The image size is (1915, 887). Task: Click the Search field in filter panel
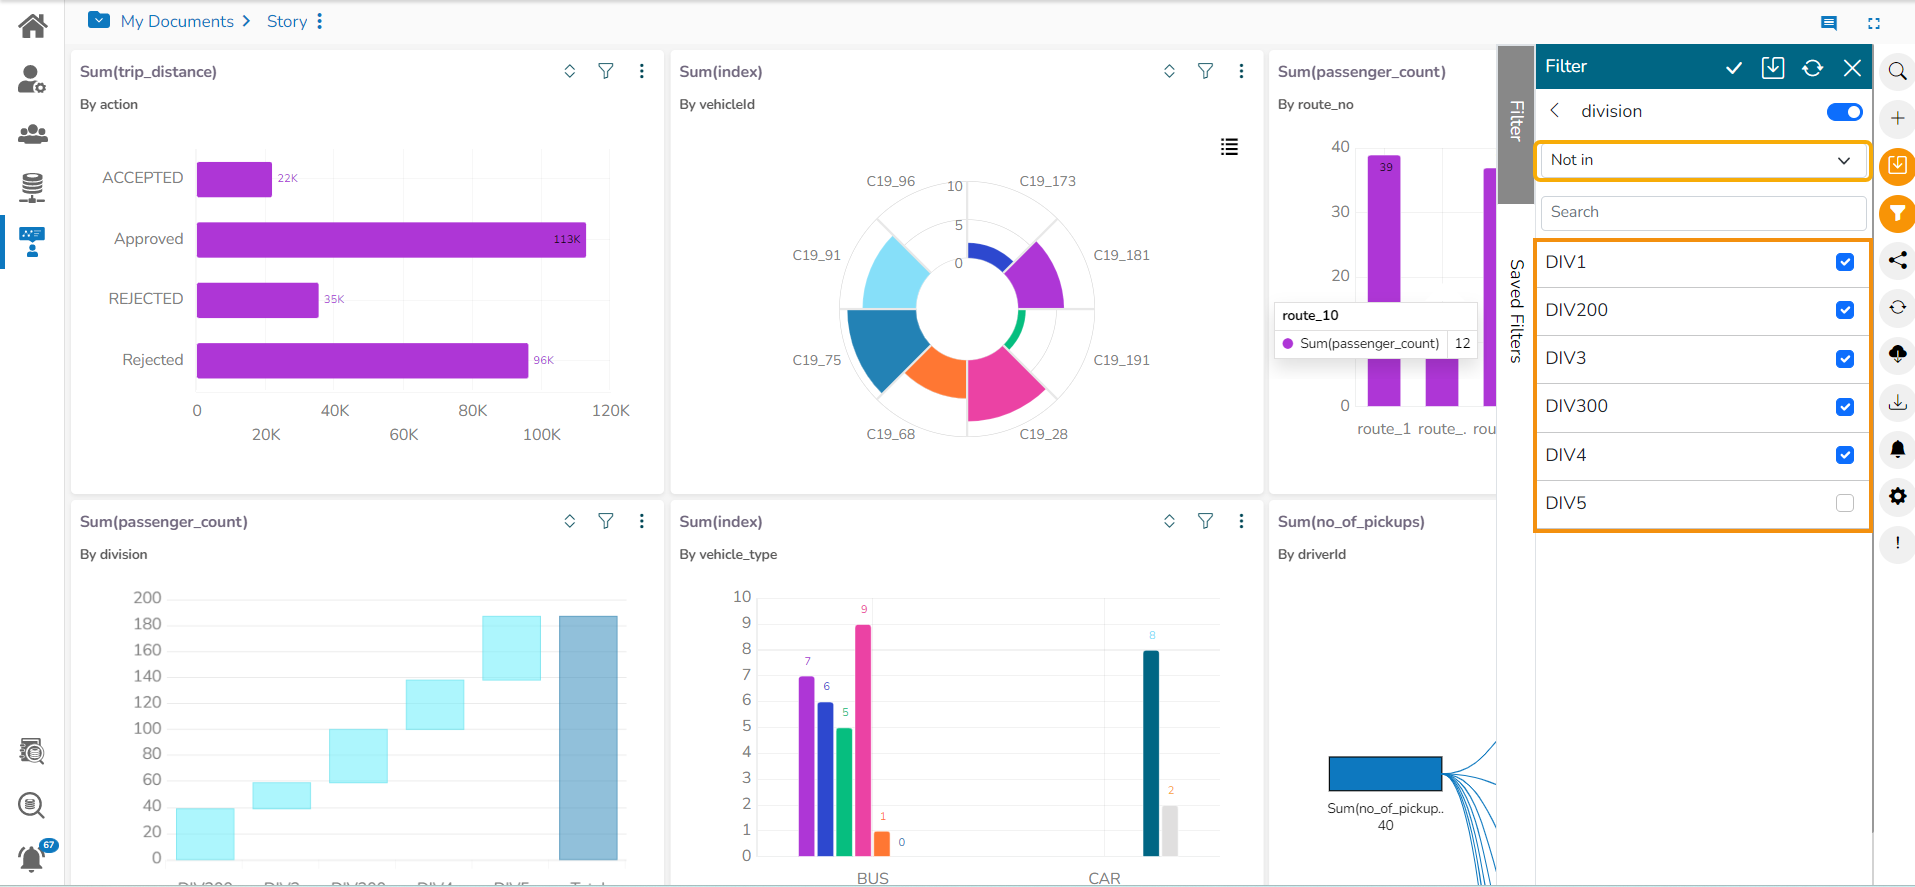pyautogui.click(x=1702, y=212)
